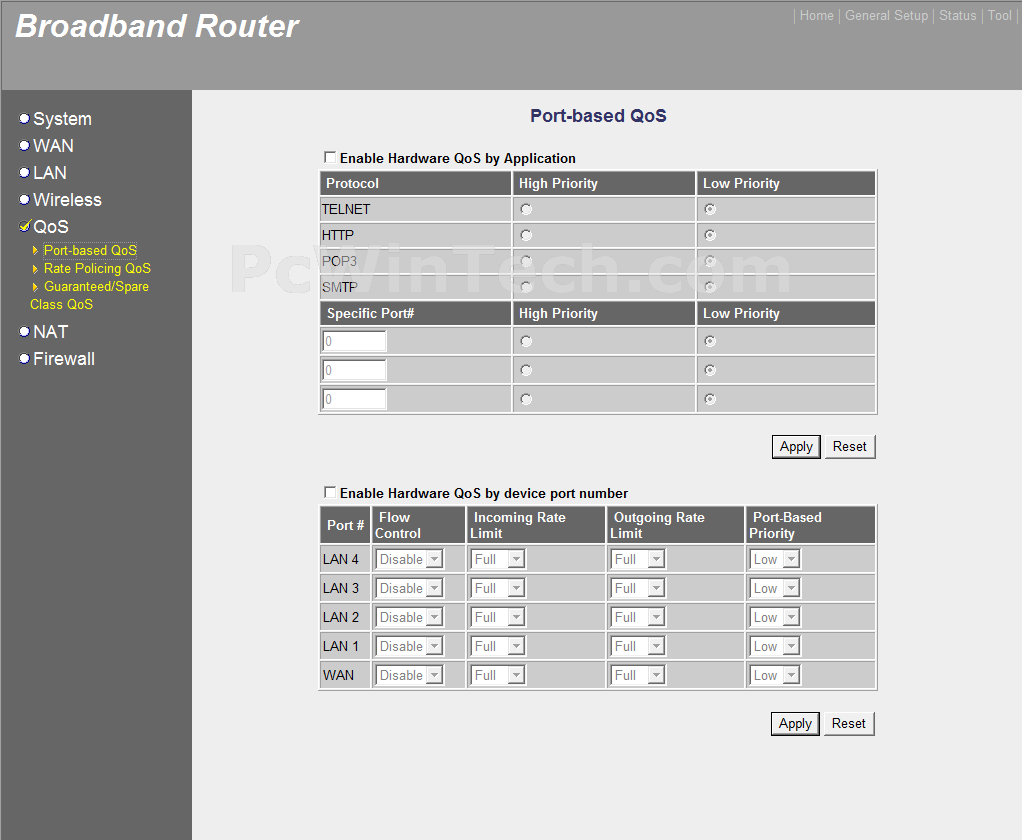Open LAN 3 Outgoing Rate Limit dropdown

coord(638,588)
